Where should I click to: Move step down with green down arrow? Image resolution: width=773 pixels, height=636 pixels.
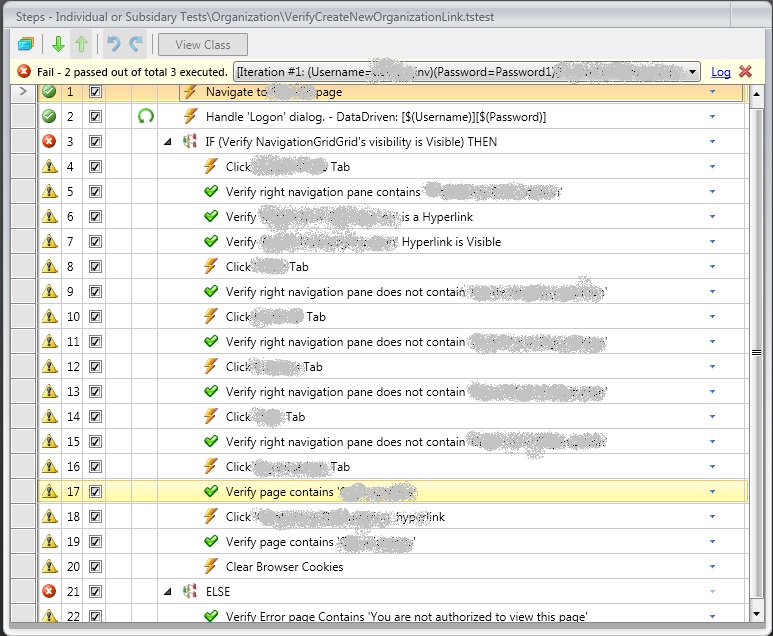pos(58,44)
